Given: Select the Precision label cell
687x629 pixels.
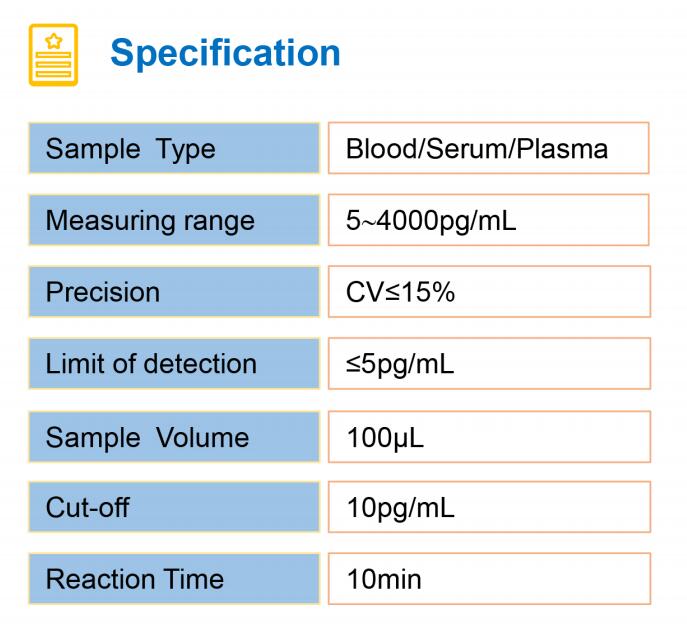Looking at the screenshot, I should [x=174, y=292].
